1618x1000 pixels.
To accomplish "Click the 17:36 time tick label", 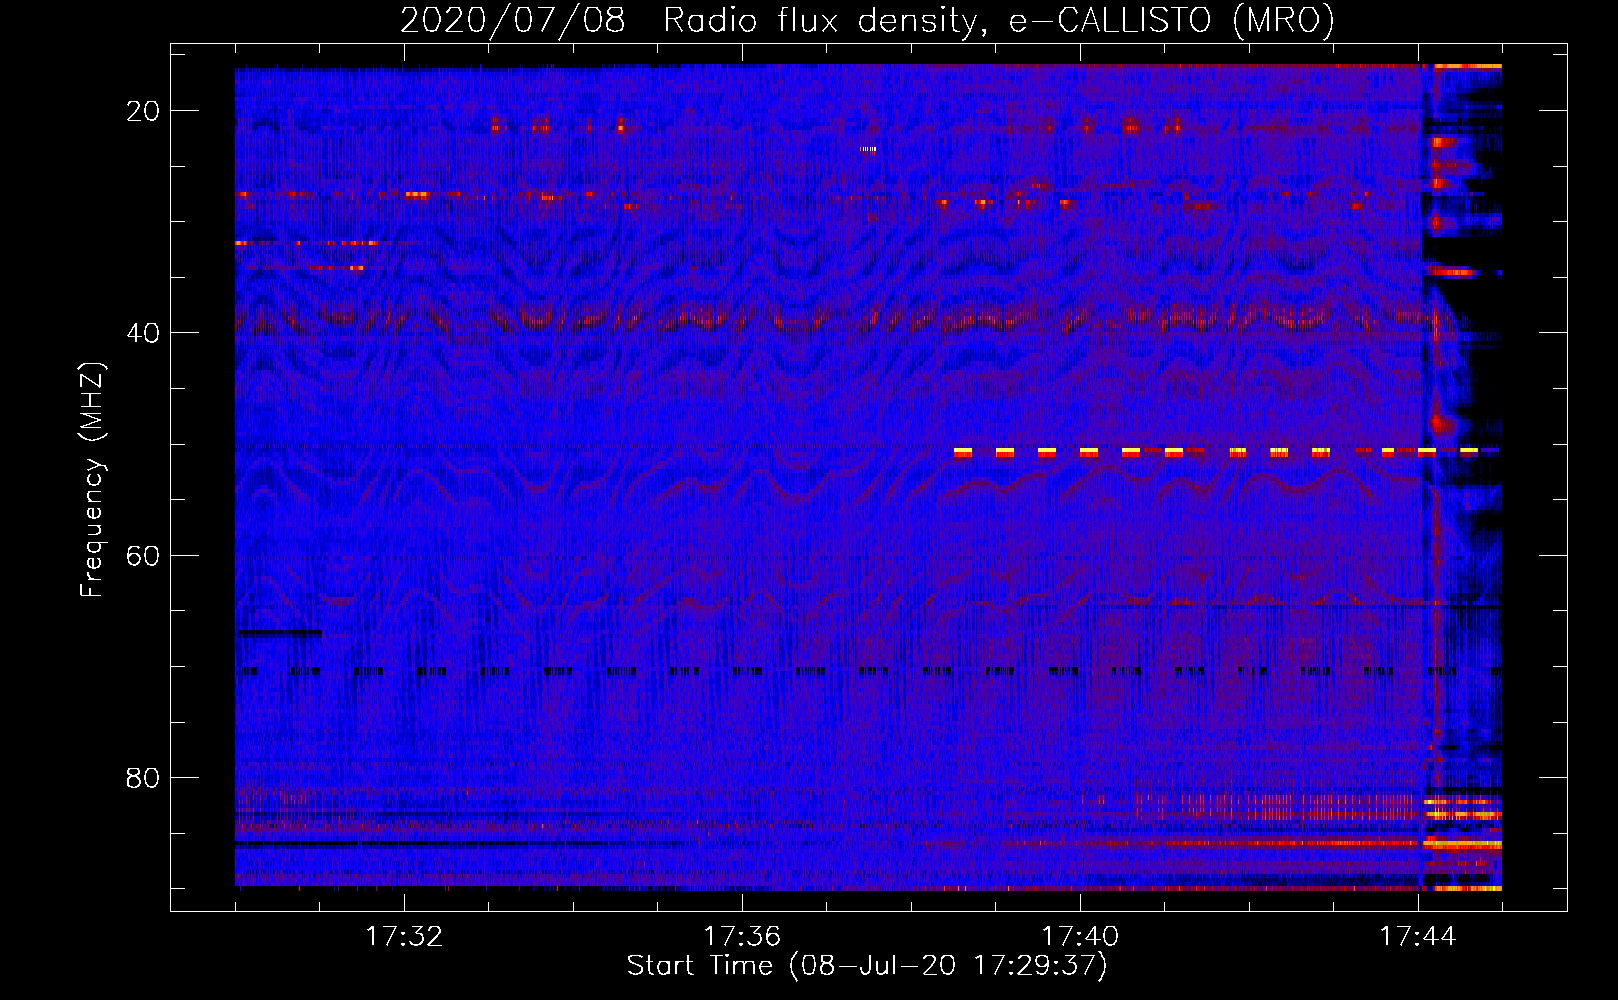I will coord(742,937).
